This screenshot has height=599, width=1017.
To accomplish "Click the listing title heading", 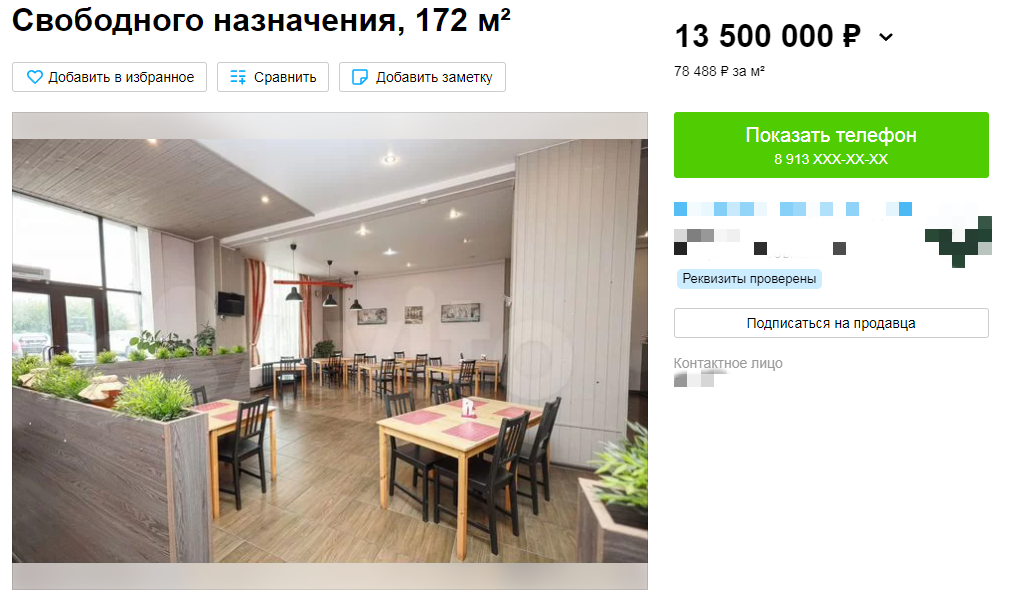I will pos(261,20).
